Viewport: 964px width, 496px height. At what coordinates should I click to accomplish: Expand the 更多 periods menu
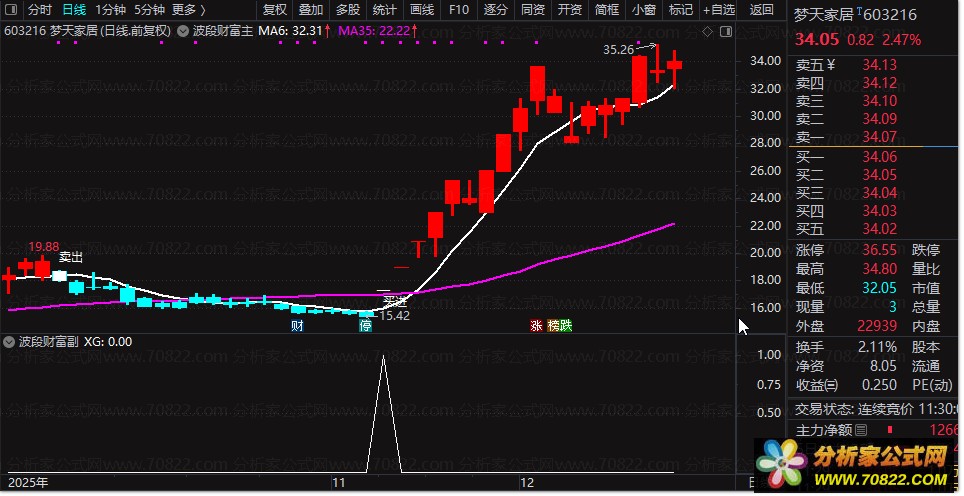(189, 10)
